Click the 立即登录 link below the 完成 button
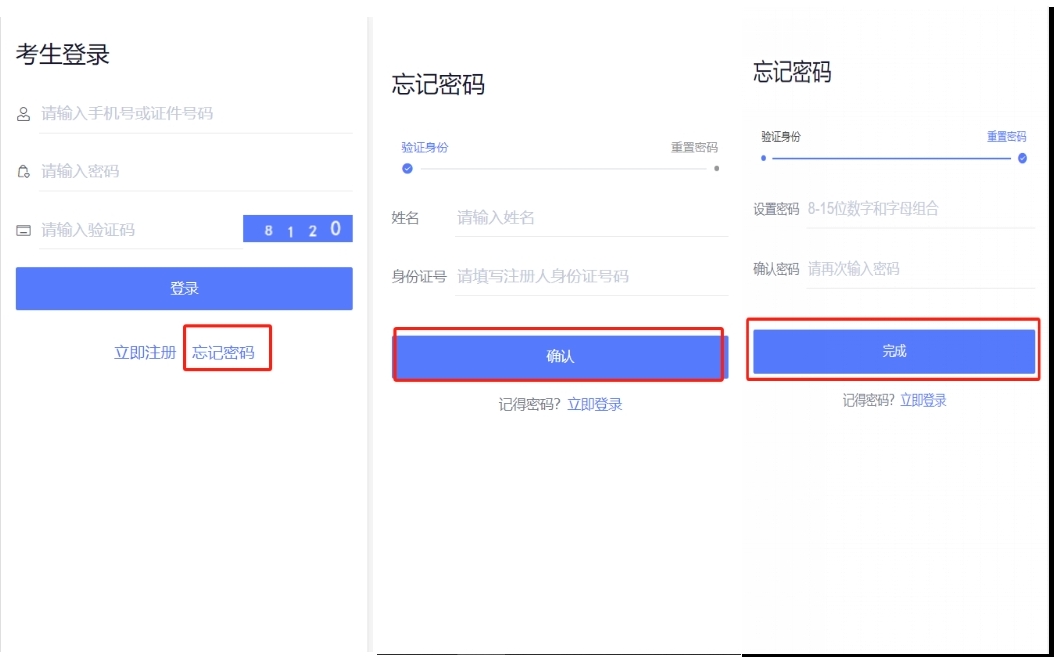The height and width of the screenshot is (660, 1054). click(923, 401)
